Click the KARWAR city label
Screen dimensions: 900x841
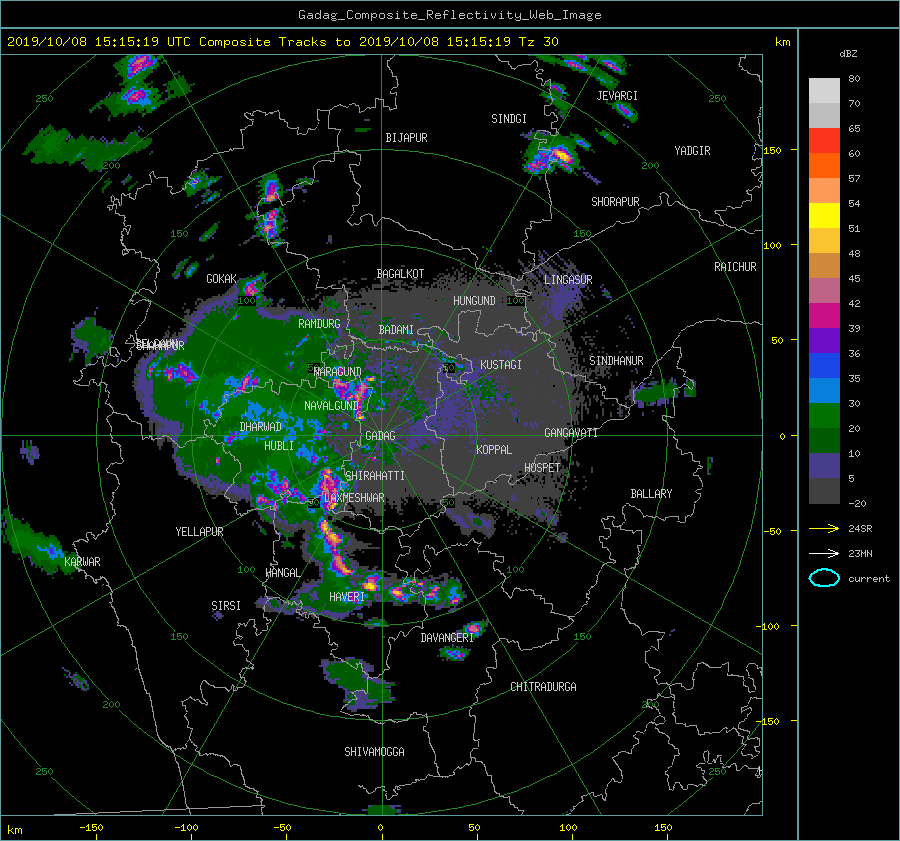(x=82, y=562)
